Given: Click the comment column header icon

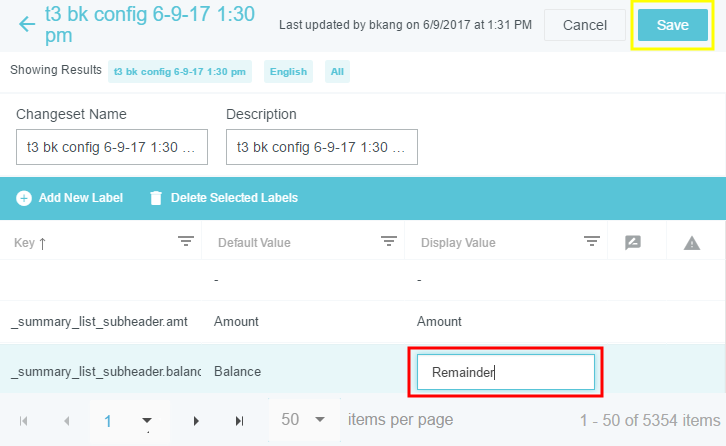Looking at the screenshot, I should [x=632, y=242].
